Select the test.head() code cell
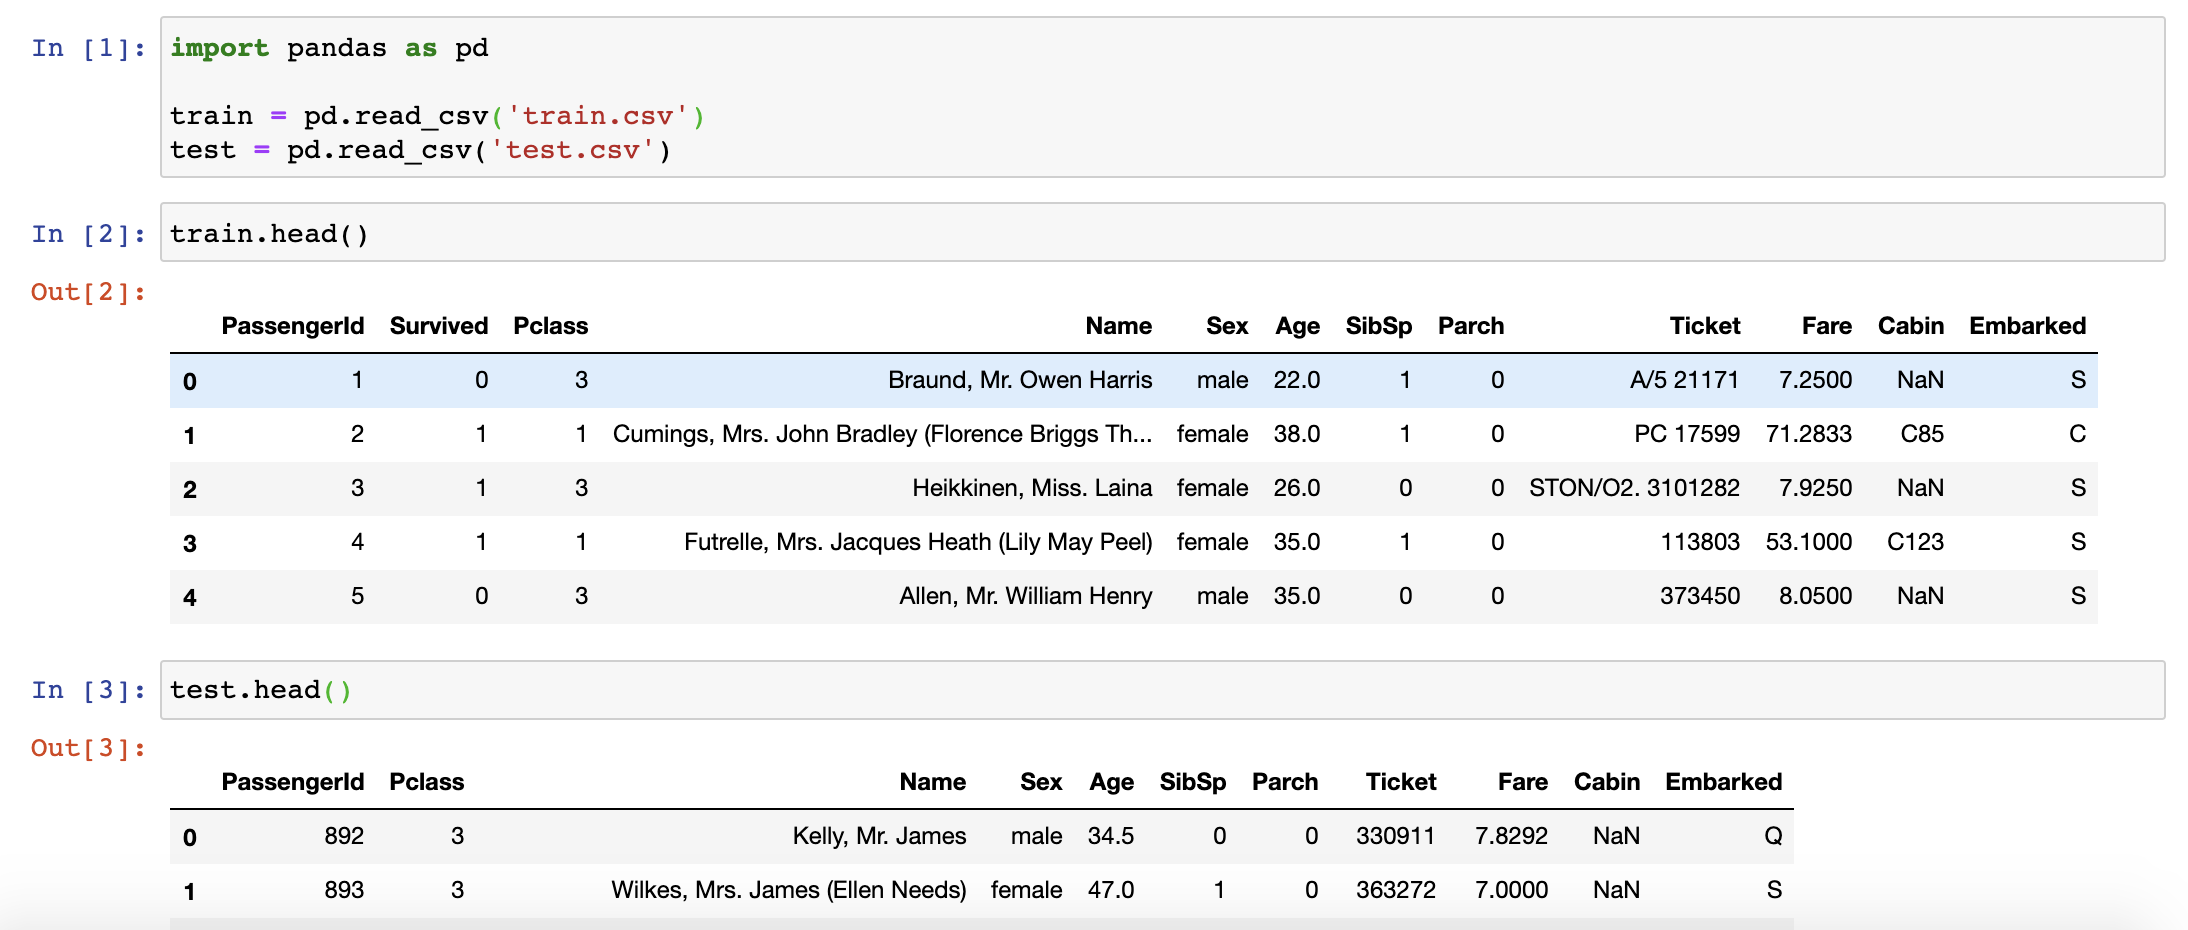 [1162, 690]
